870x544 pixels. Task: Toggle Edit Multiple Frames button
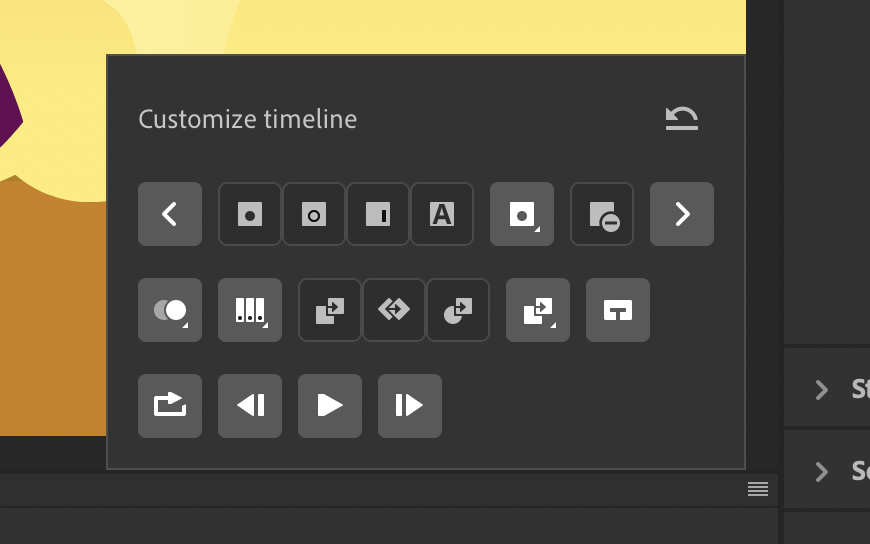point(250,310)
